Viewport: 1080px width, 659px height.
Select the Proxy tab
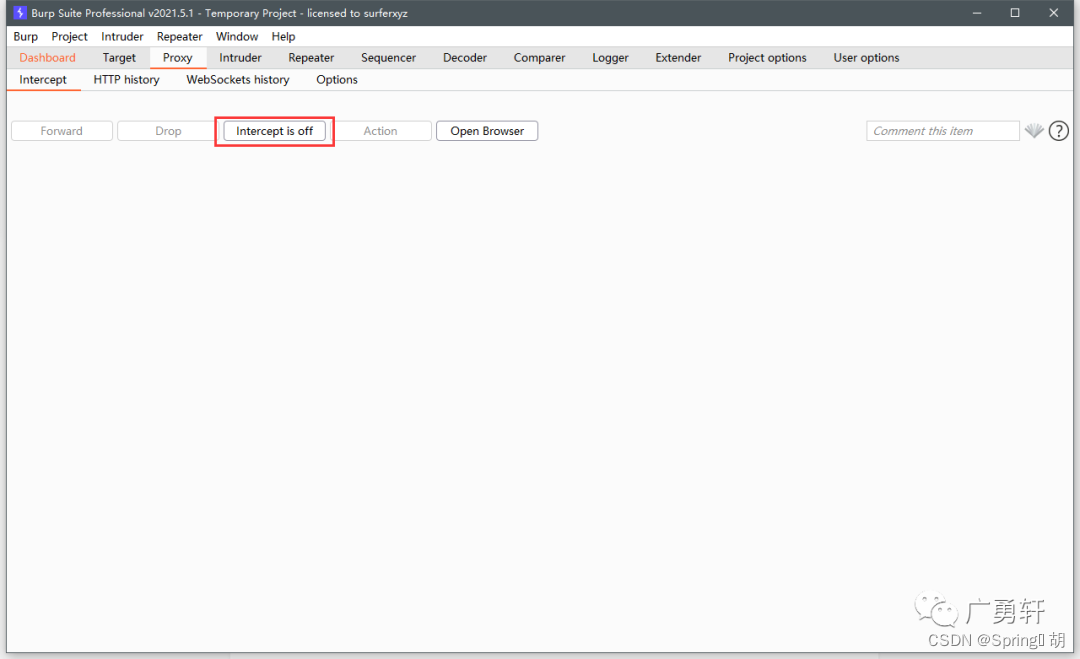point(178,58)
